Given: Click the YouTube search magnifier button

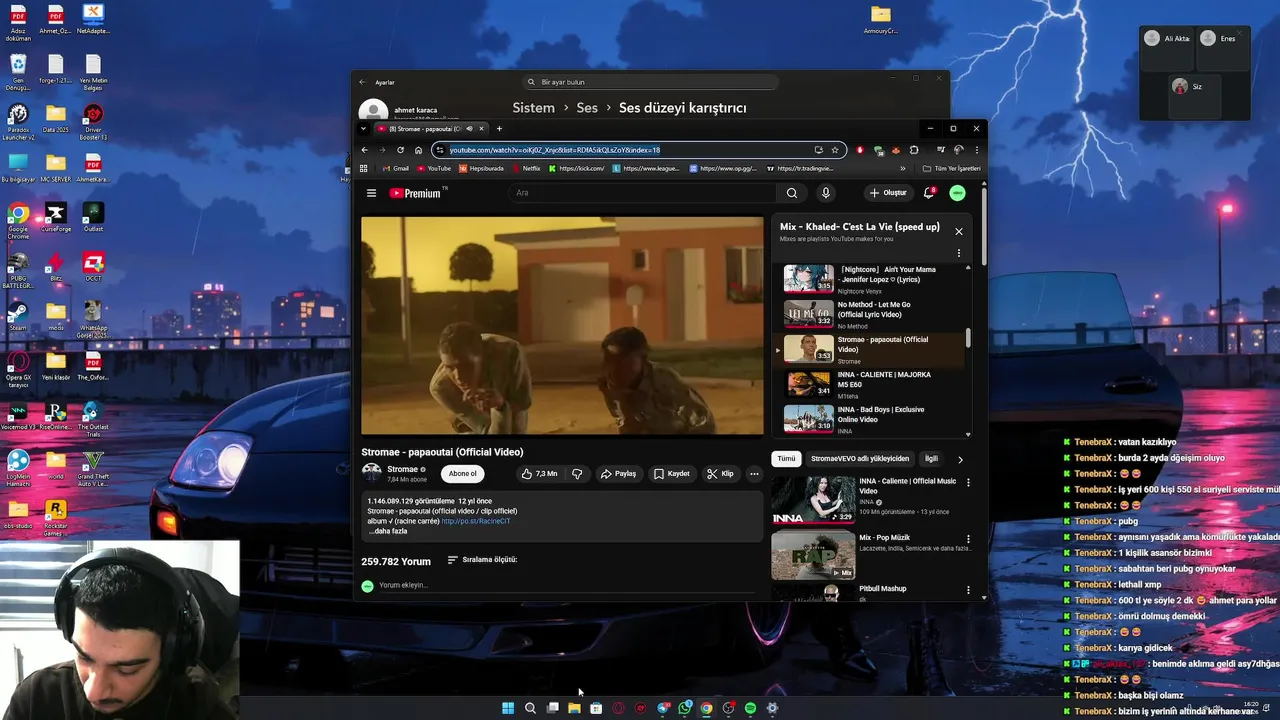Looking at the screenshot, I should pyautogui.click(x=791, y=193).
